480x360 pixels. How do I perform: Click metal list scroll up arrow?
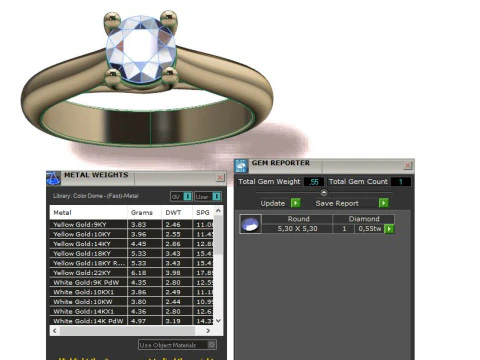pos(218,211)
